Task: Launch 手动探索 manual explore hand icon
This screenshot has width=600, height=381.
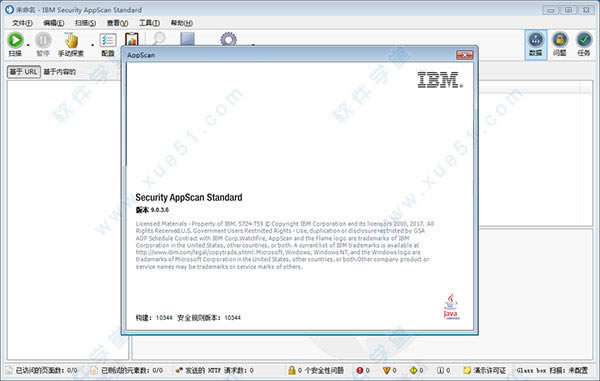Action: coord(71,40)
